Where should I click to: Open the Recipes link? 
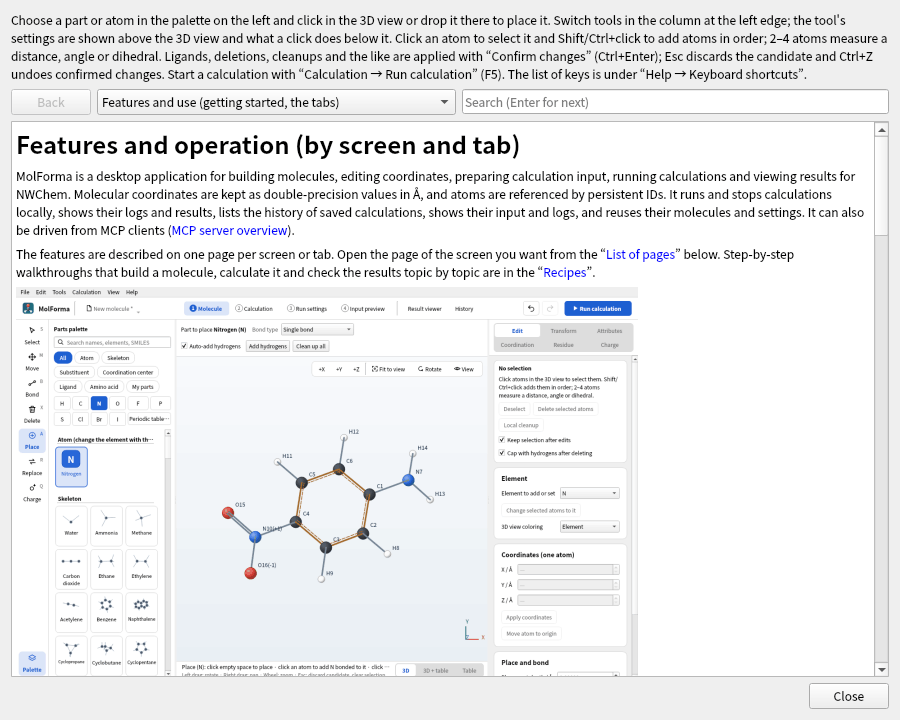pos(565,273)
